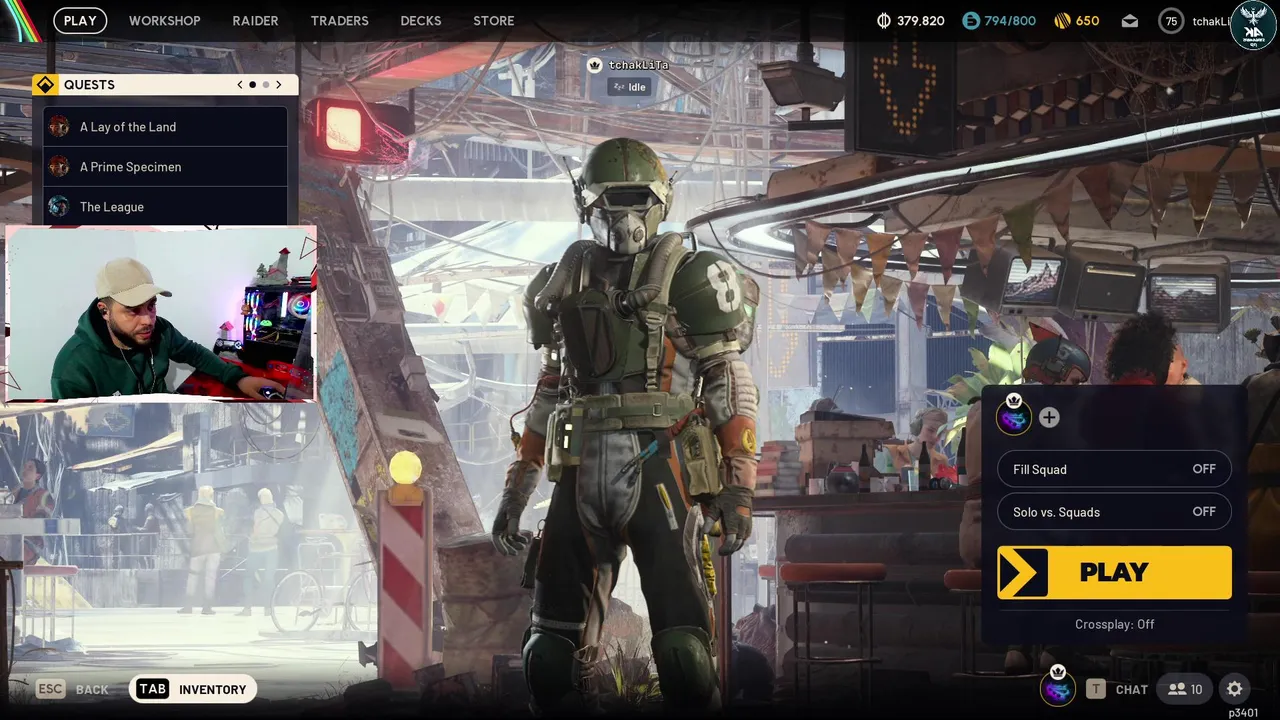Open the Decks tab
This screenshot has width=1280, height=720.
(421, 20)
